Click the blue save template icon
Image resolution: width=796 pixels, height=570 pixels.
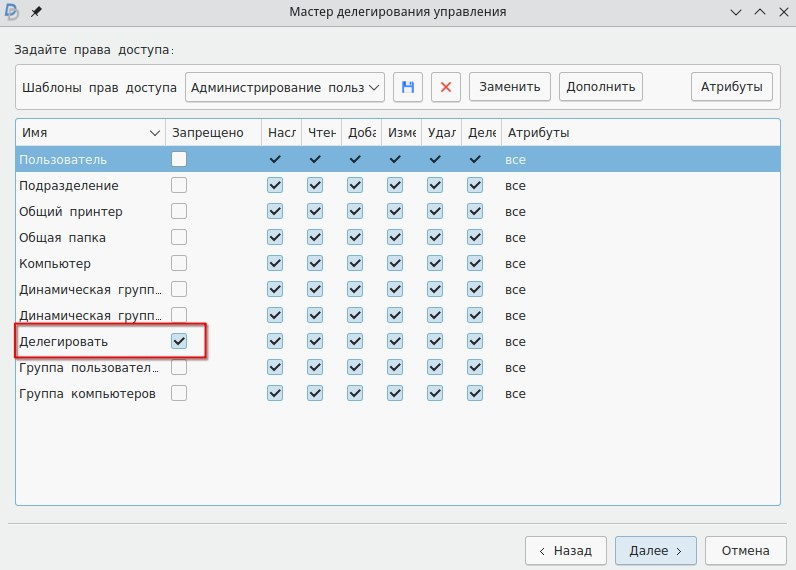pyautogui.click(x=407, y=87)
